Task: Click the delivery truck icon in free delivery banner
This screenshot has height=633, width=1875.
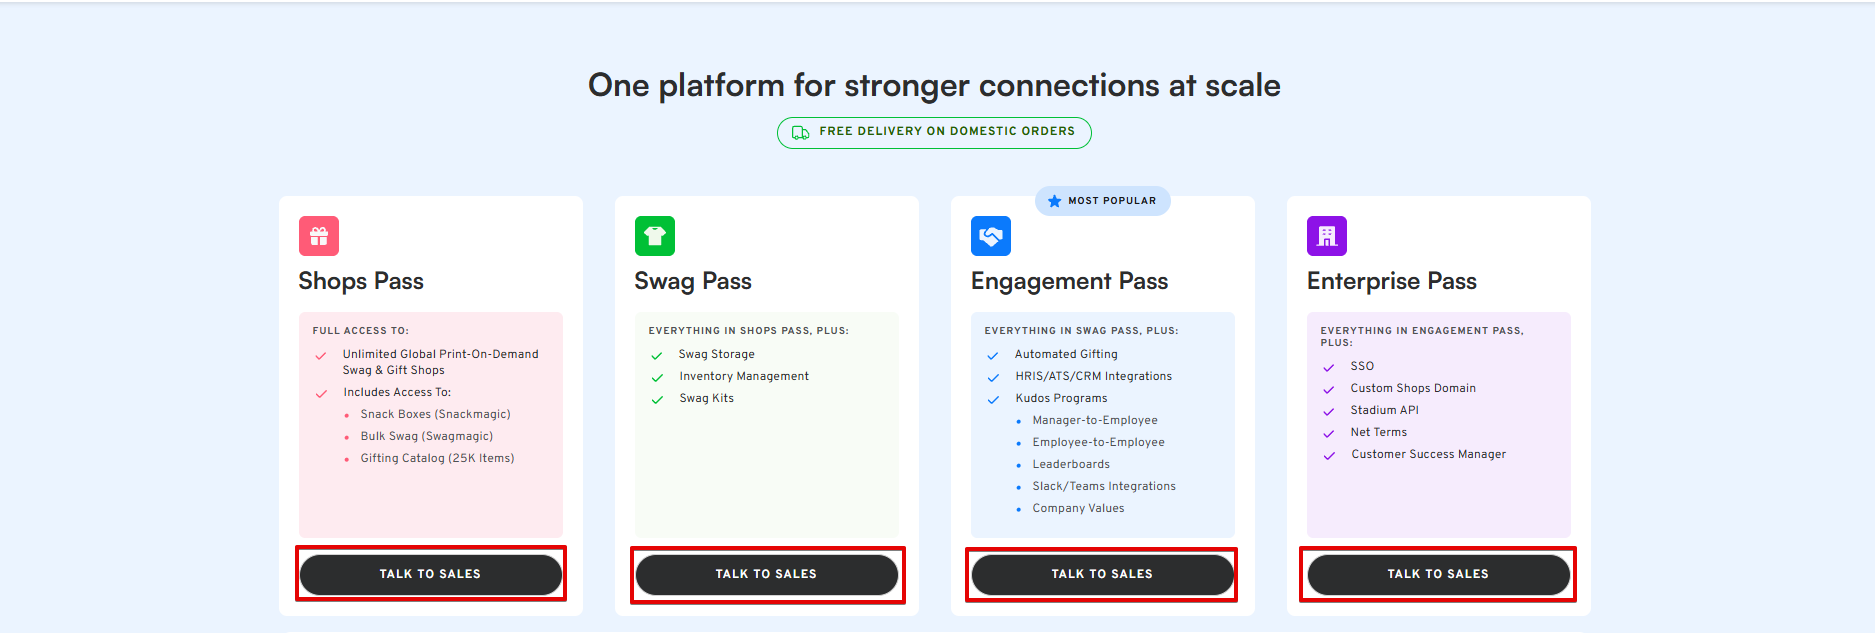Action: point(801,132)
